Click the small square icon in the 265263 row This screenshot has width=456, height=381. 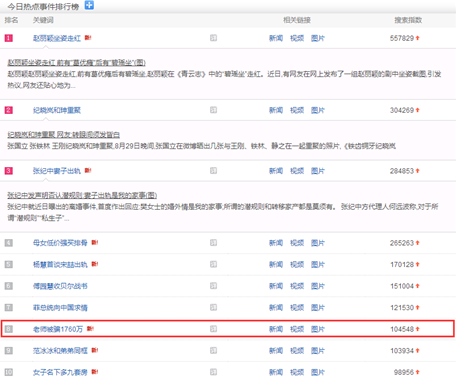(213, 243)
